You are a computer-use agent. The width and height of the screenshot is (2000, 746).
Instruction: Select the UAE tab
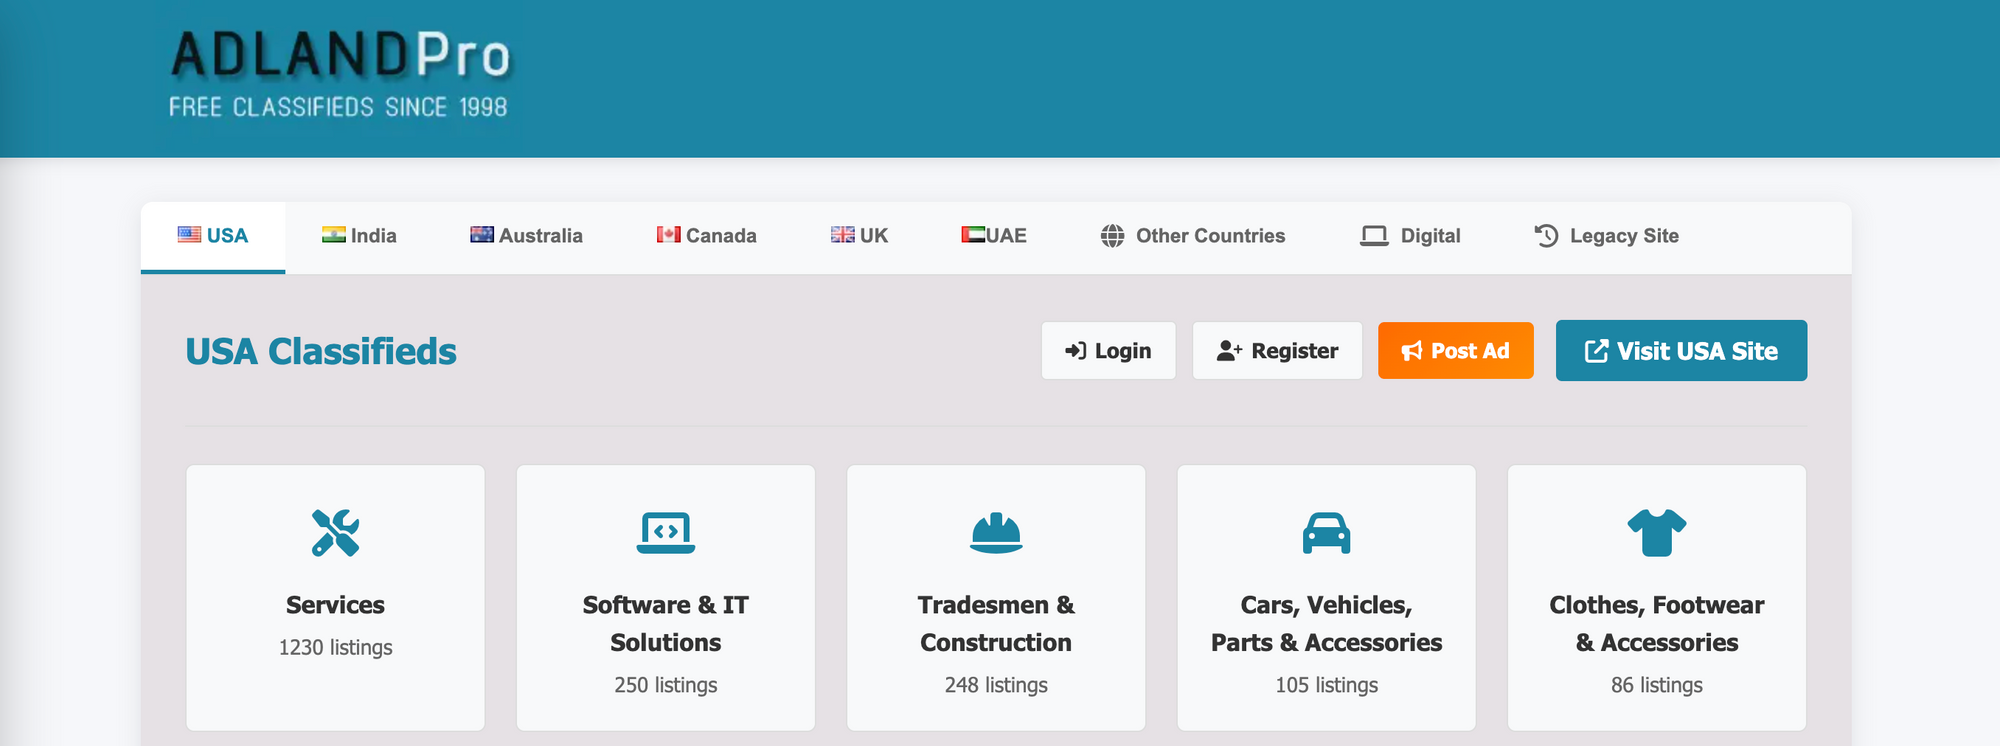point(994,236)
